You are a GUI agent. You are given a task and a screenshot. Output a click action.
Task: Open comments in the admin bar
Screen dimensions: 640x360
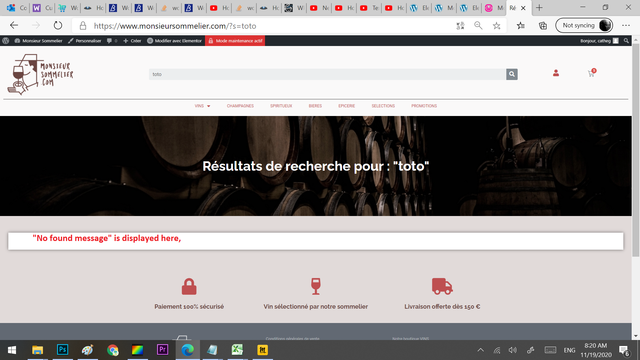112,41
